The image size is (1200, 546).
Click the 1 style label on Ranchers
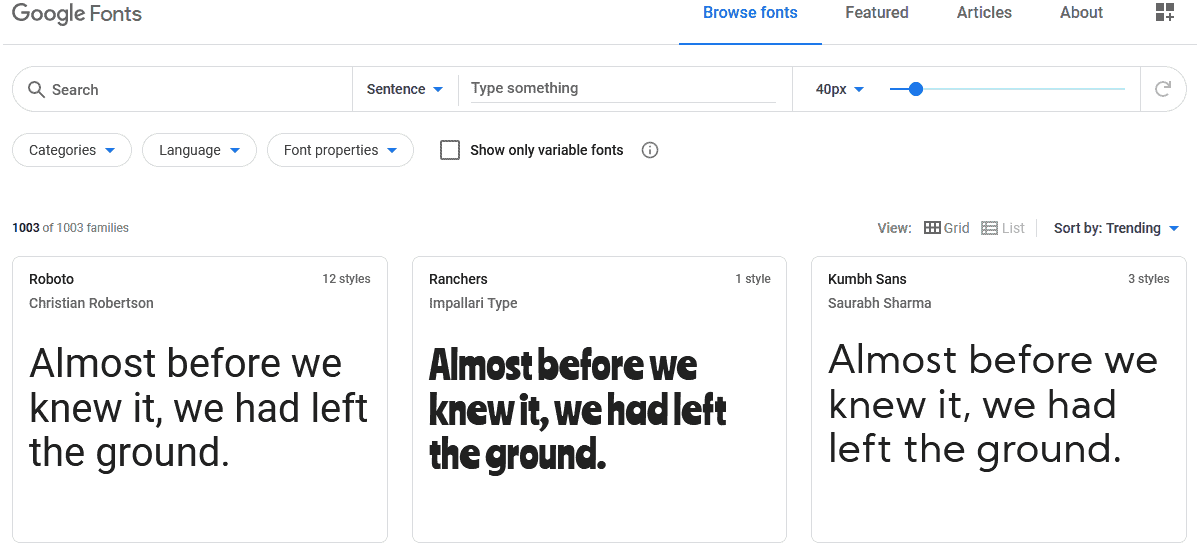(x=753, y=279)
